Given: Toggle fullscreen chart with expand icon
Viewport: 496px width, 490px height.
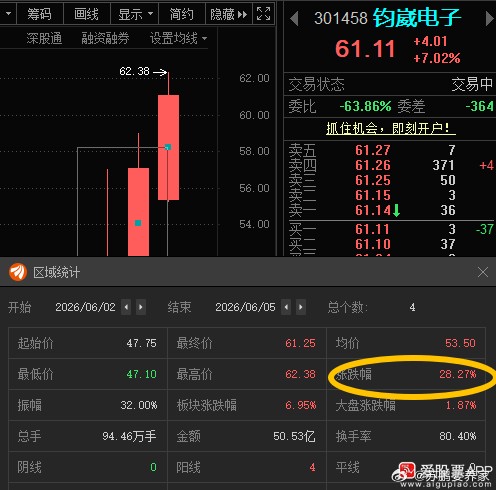Looking at the screenshot, I should (x=263, y=14).
